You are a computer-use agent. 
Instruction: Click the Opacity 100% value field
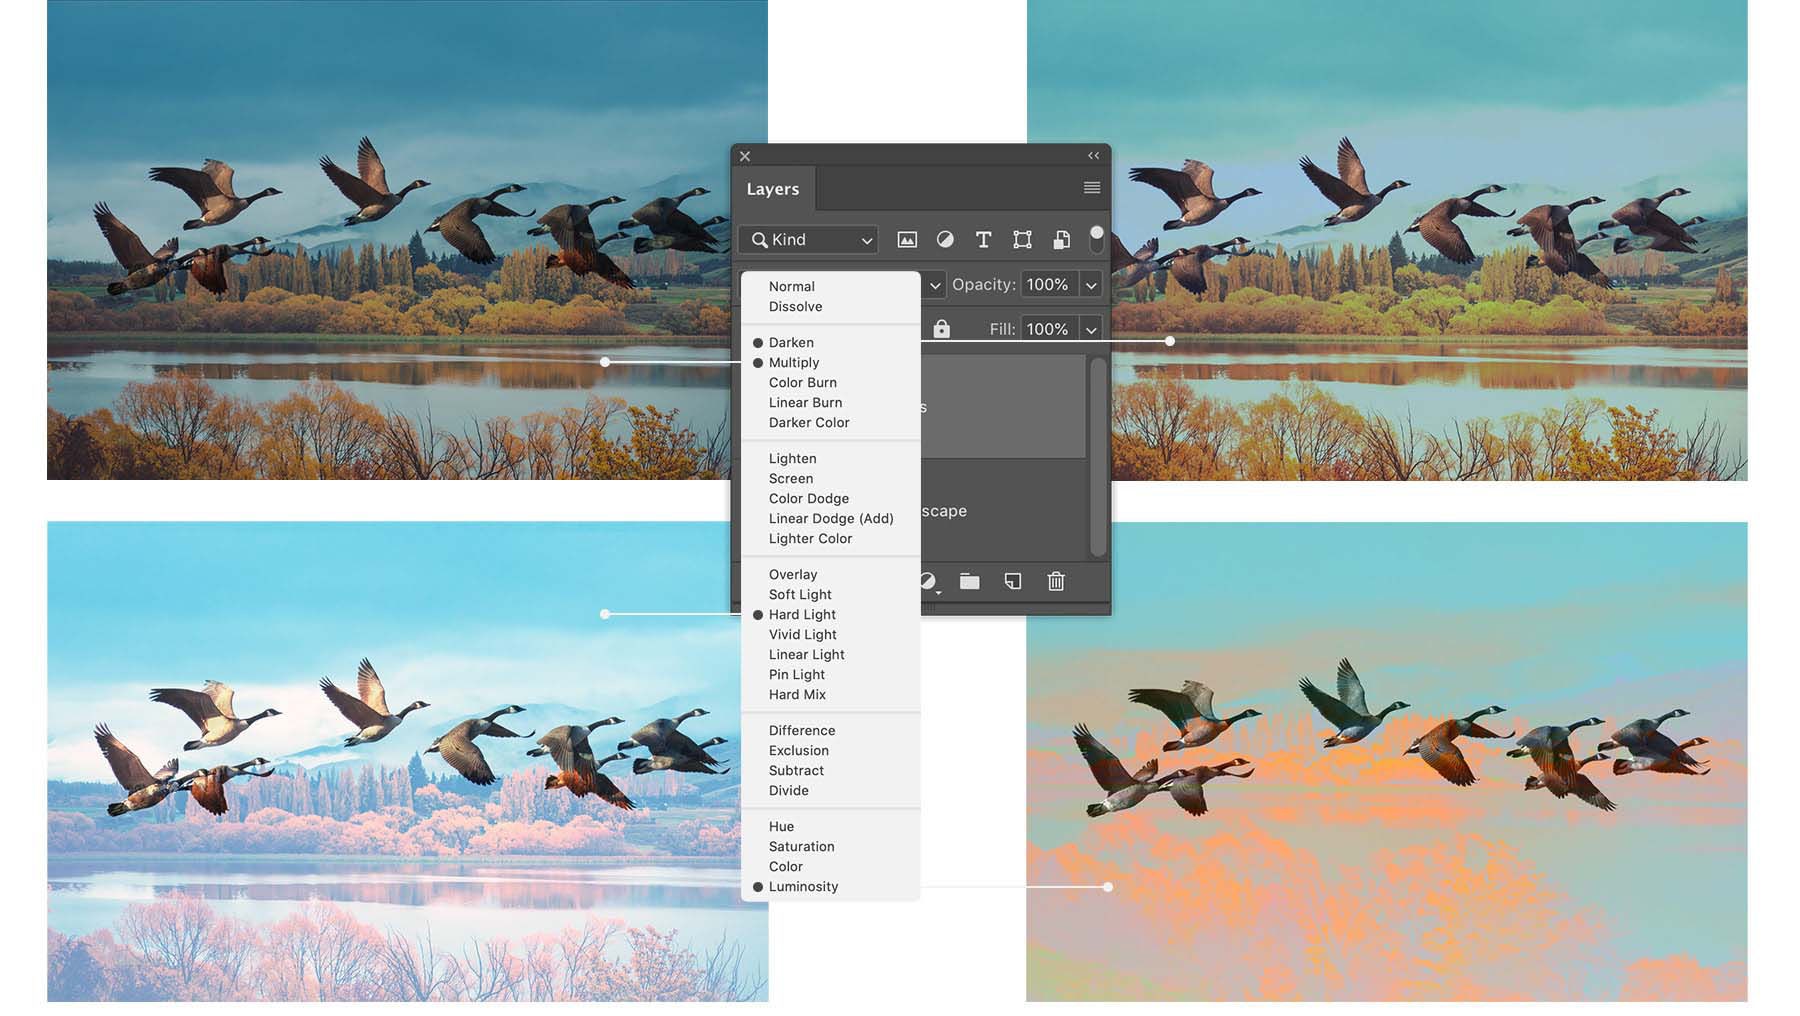pyautogui.click(x=1046, y=284)
